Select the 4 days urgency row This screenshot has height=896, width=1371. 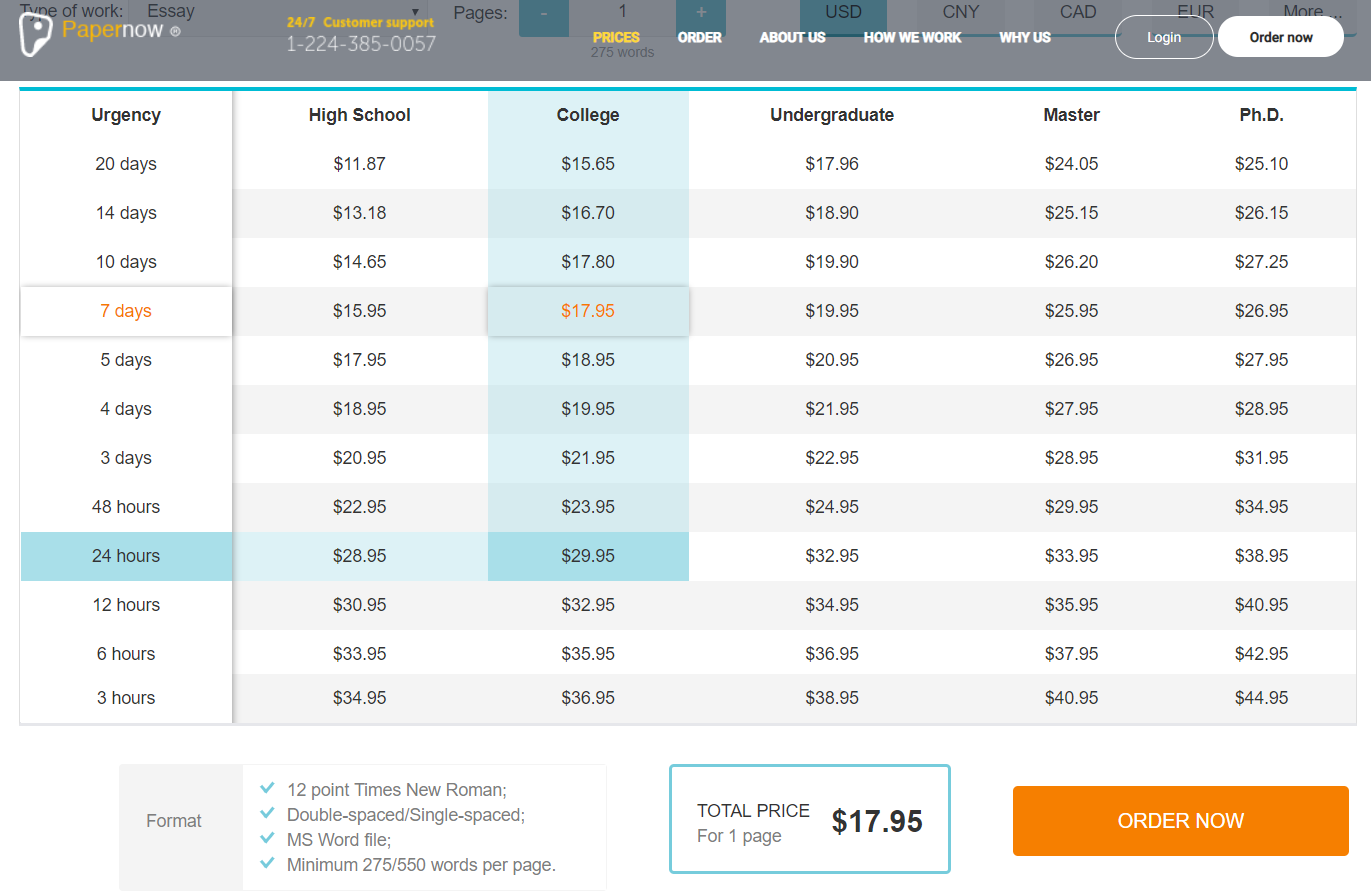tap(126, 409)
